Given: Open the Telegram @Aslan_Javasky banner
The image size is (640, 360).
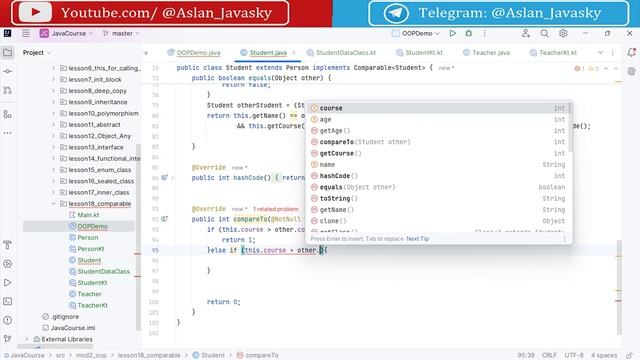Looking at the screenshot, I should point(498,13).
